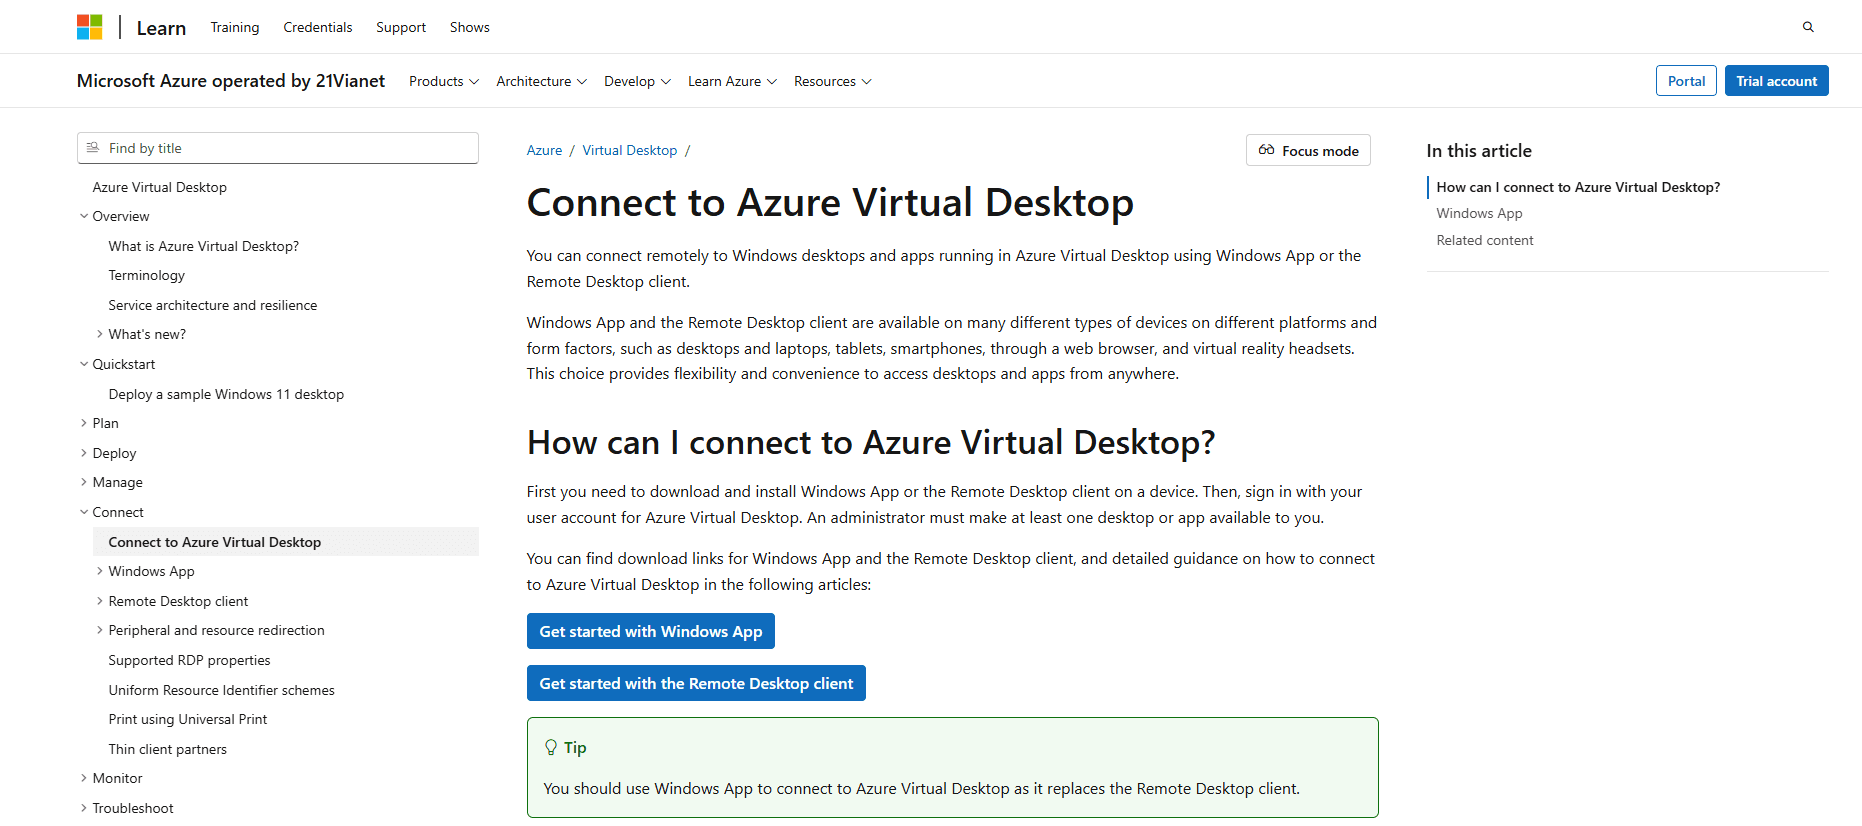Open the Training menu item

pyautogui.click(x=235, y=27)
